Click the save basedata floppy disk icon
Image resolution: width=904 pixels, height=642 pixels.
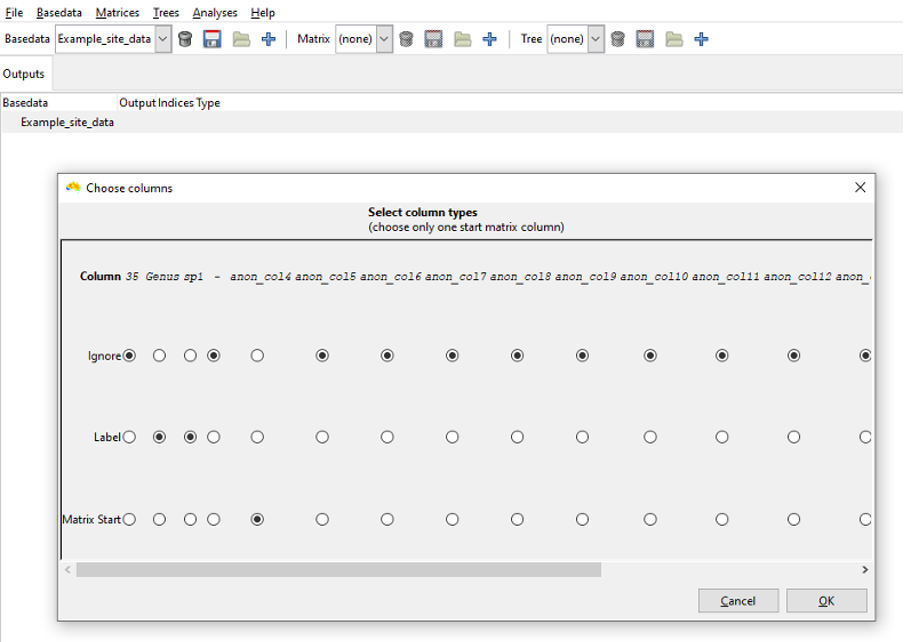(x=212, y=39)
